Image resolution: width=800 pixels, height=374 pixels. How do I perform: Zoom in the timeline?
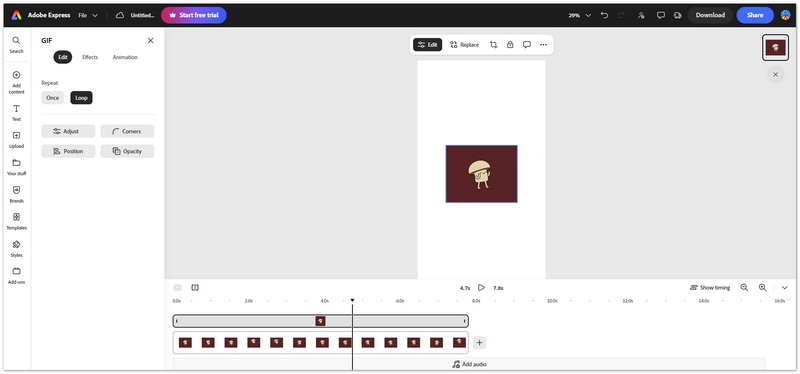coord(763,288)
